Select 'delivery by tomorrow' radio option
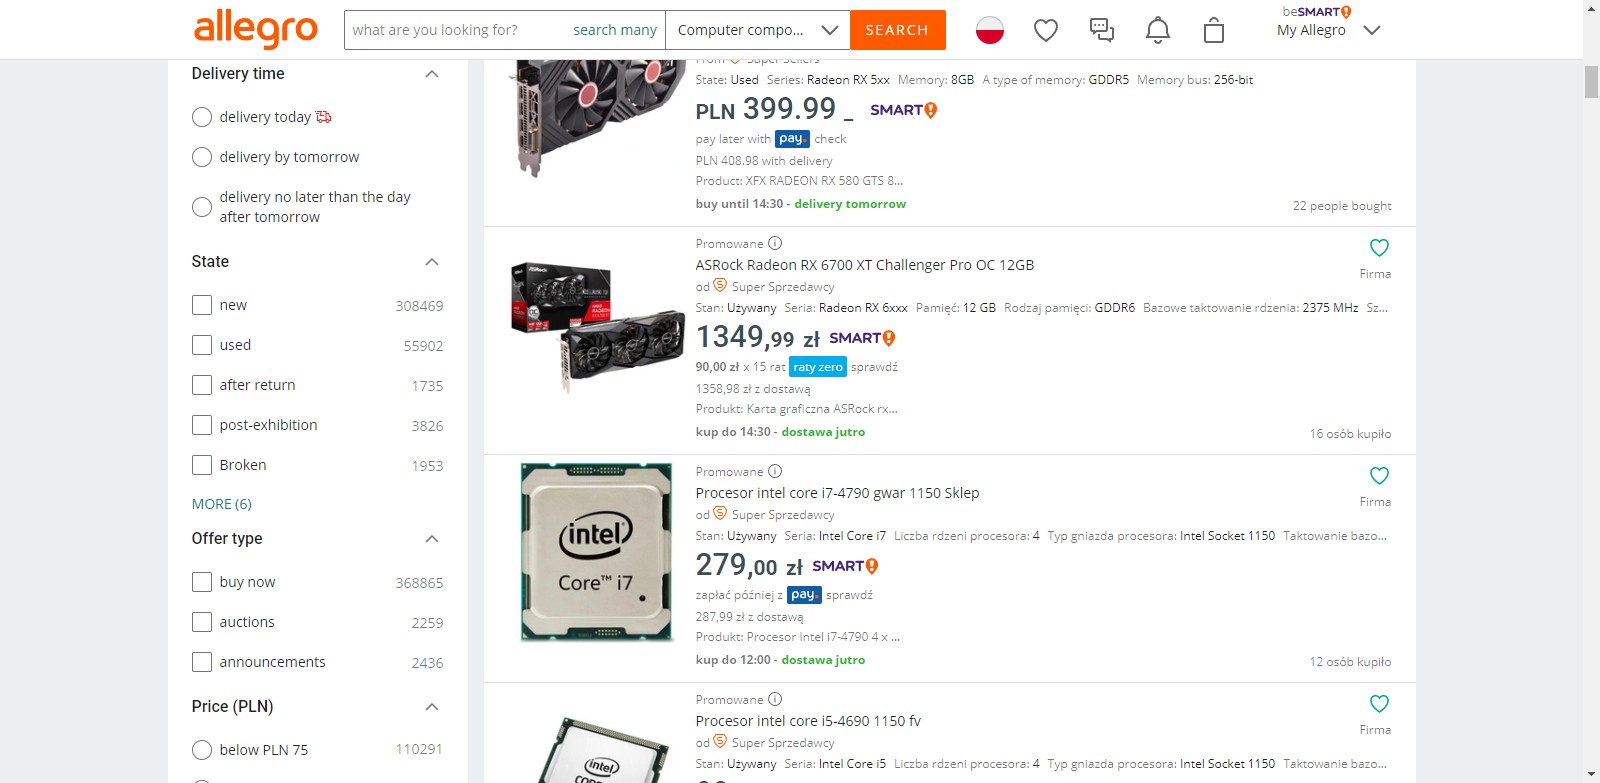 202,157
